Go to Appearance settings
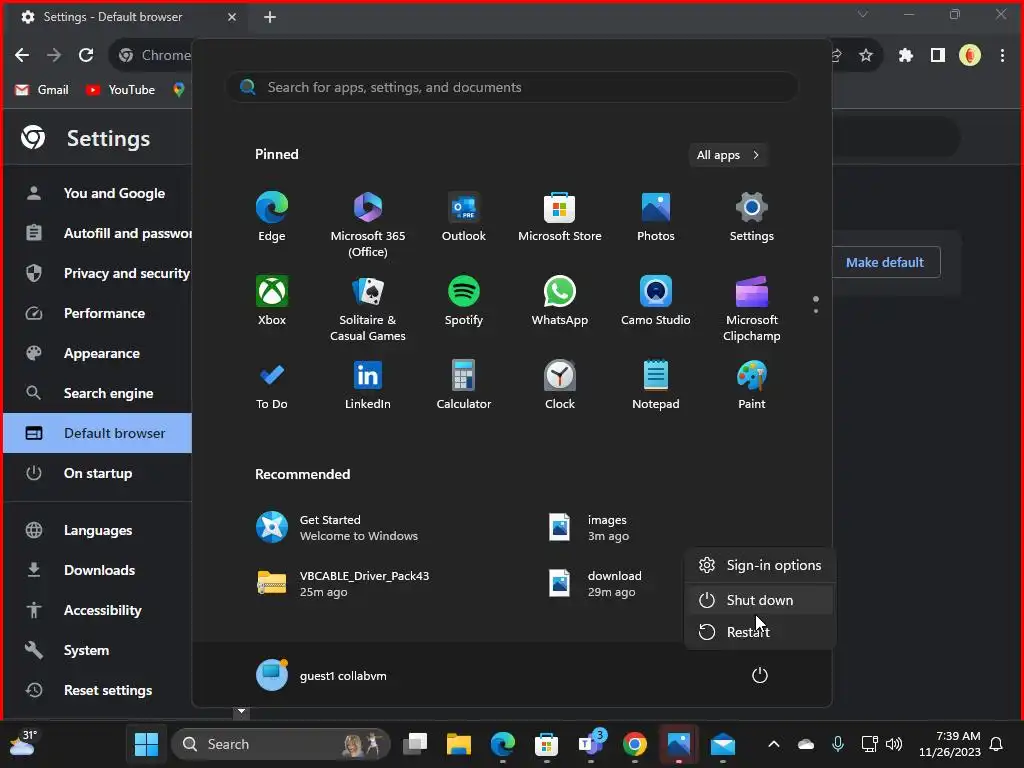 coord(98,353)
